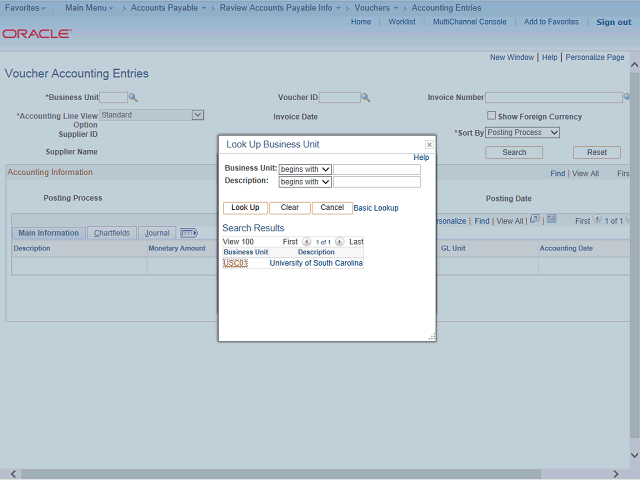
Task: Click the Home link
Action: (x=361, y=22)
